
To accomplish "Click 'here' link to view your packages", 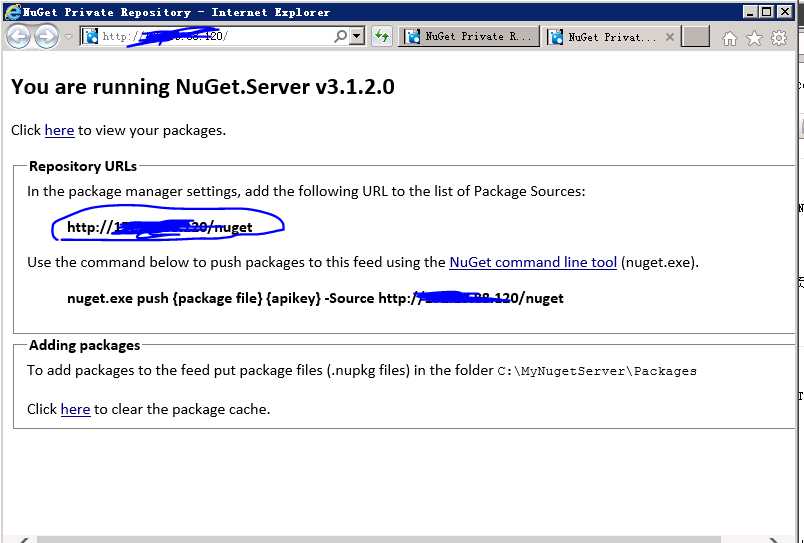I will click(59, 131).
